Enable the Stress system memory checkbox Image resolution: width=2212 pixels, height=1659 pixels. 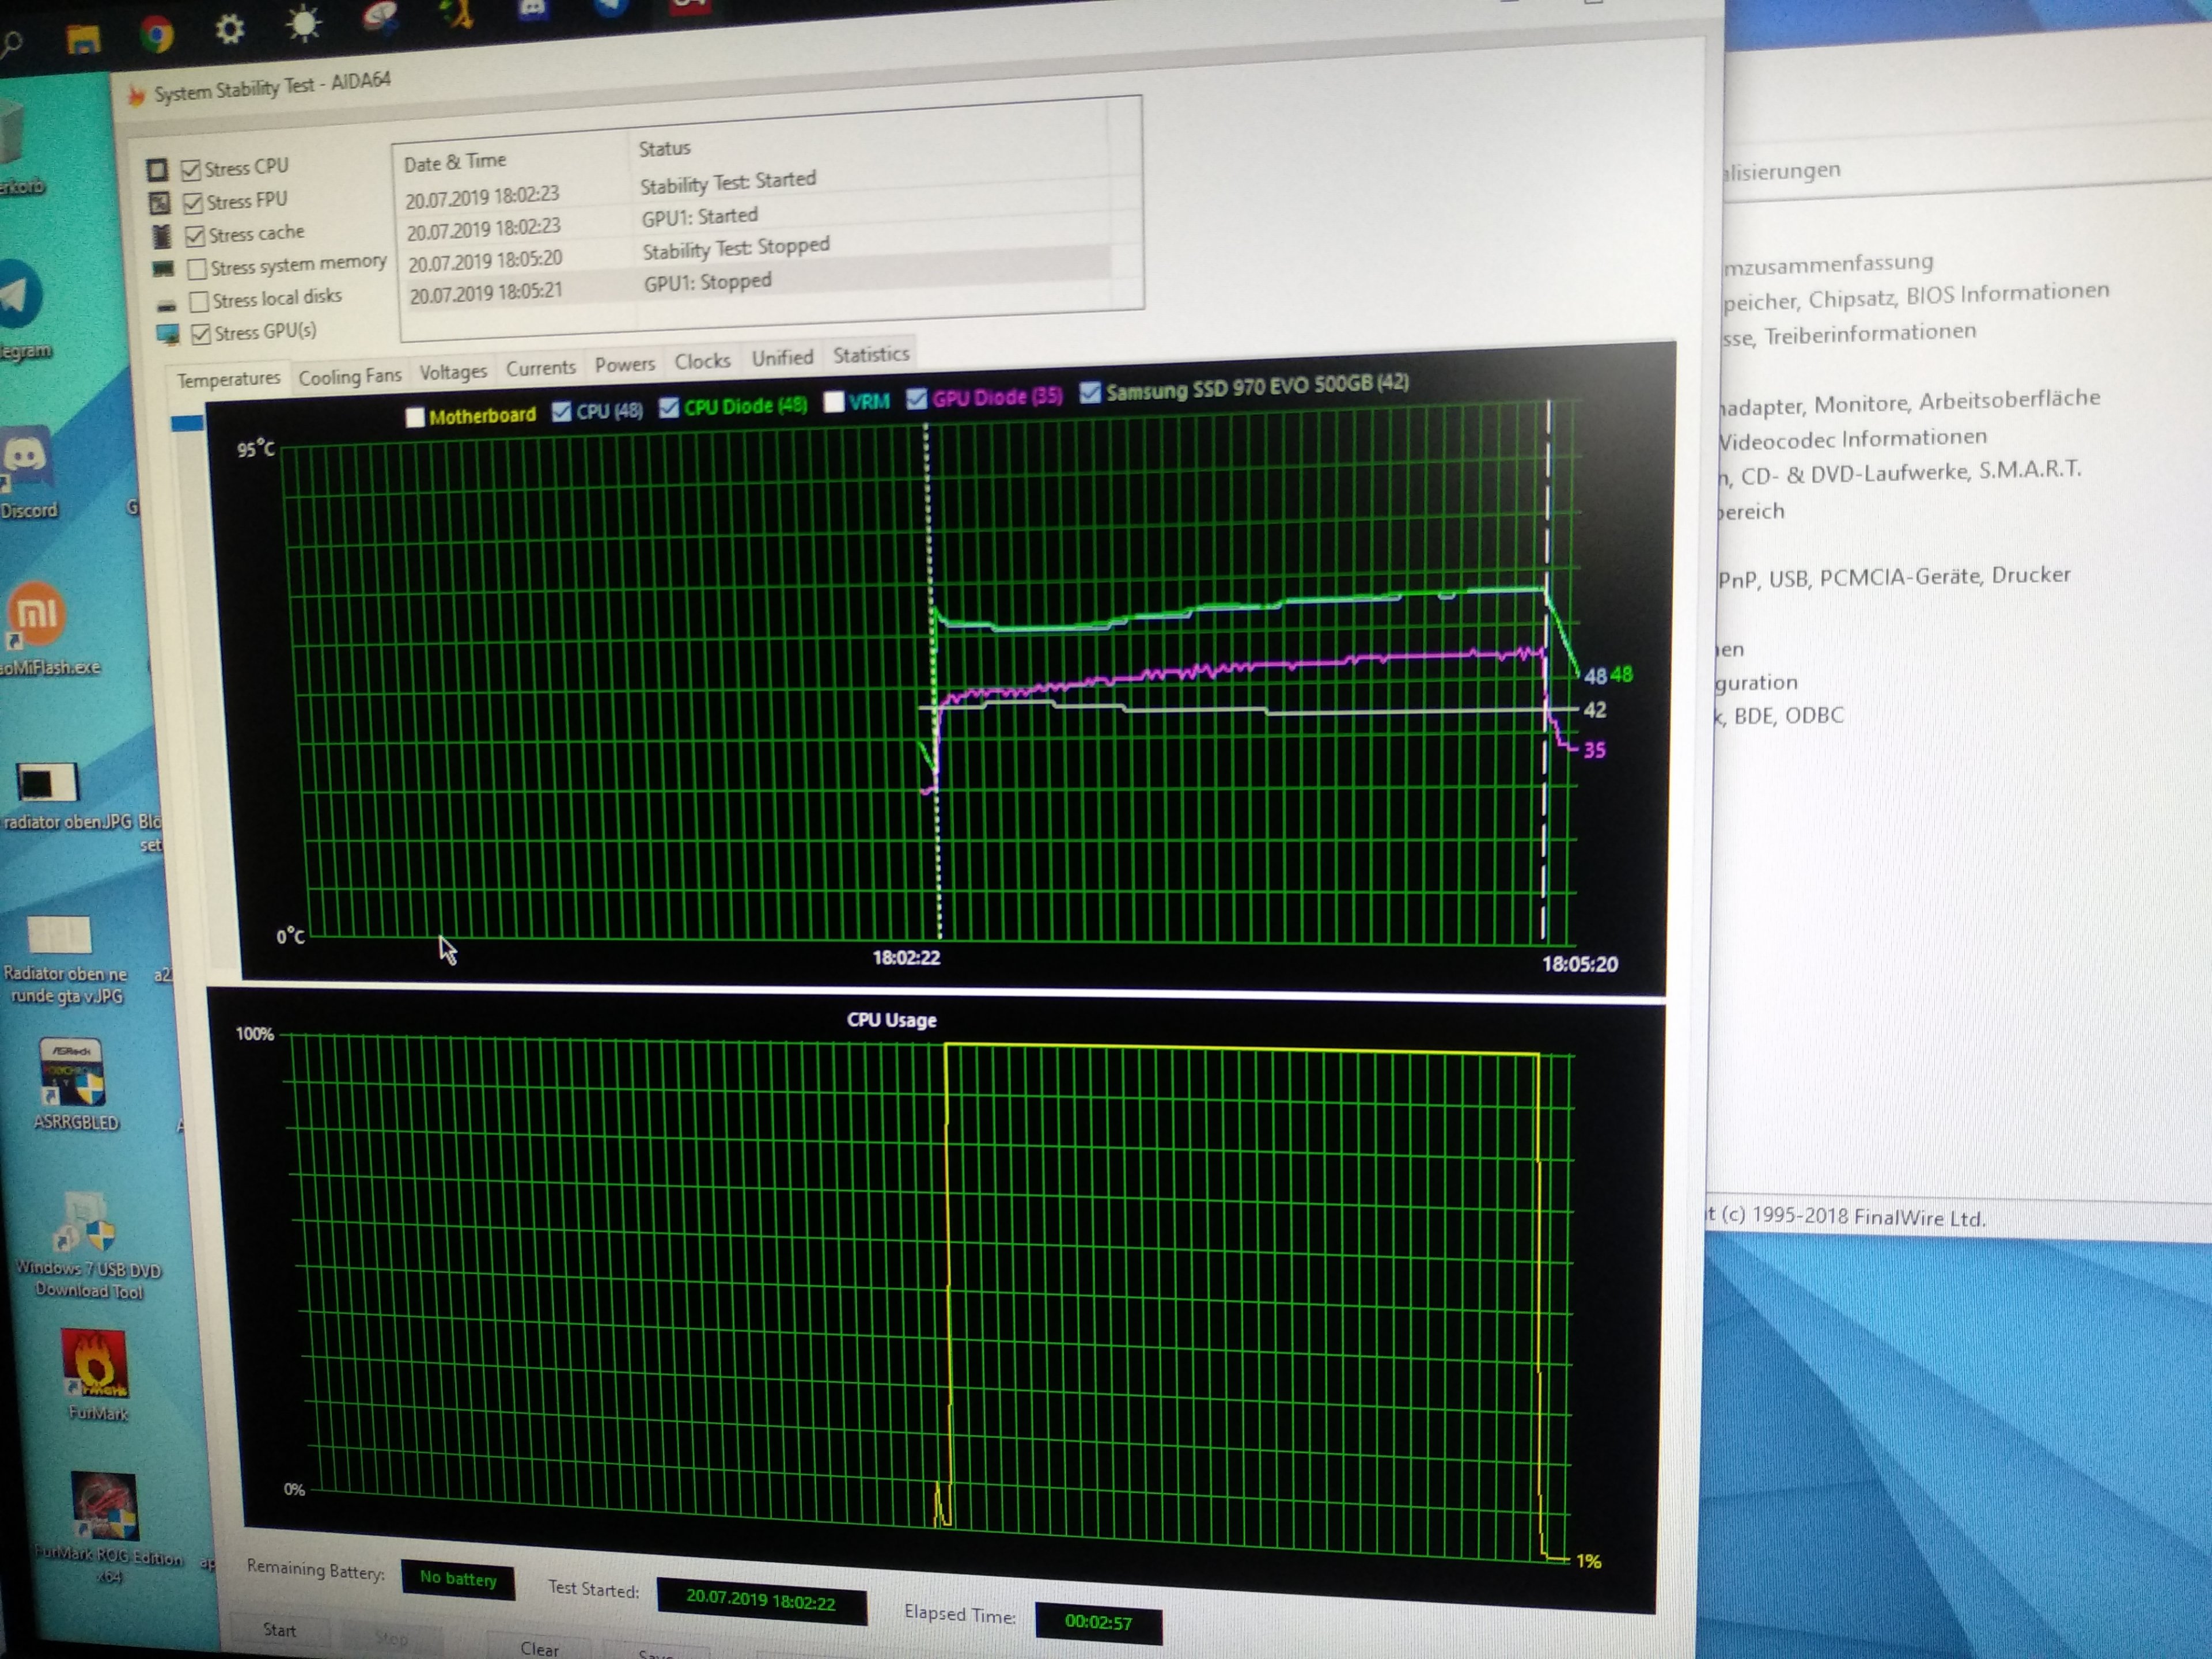198,268
